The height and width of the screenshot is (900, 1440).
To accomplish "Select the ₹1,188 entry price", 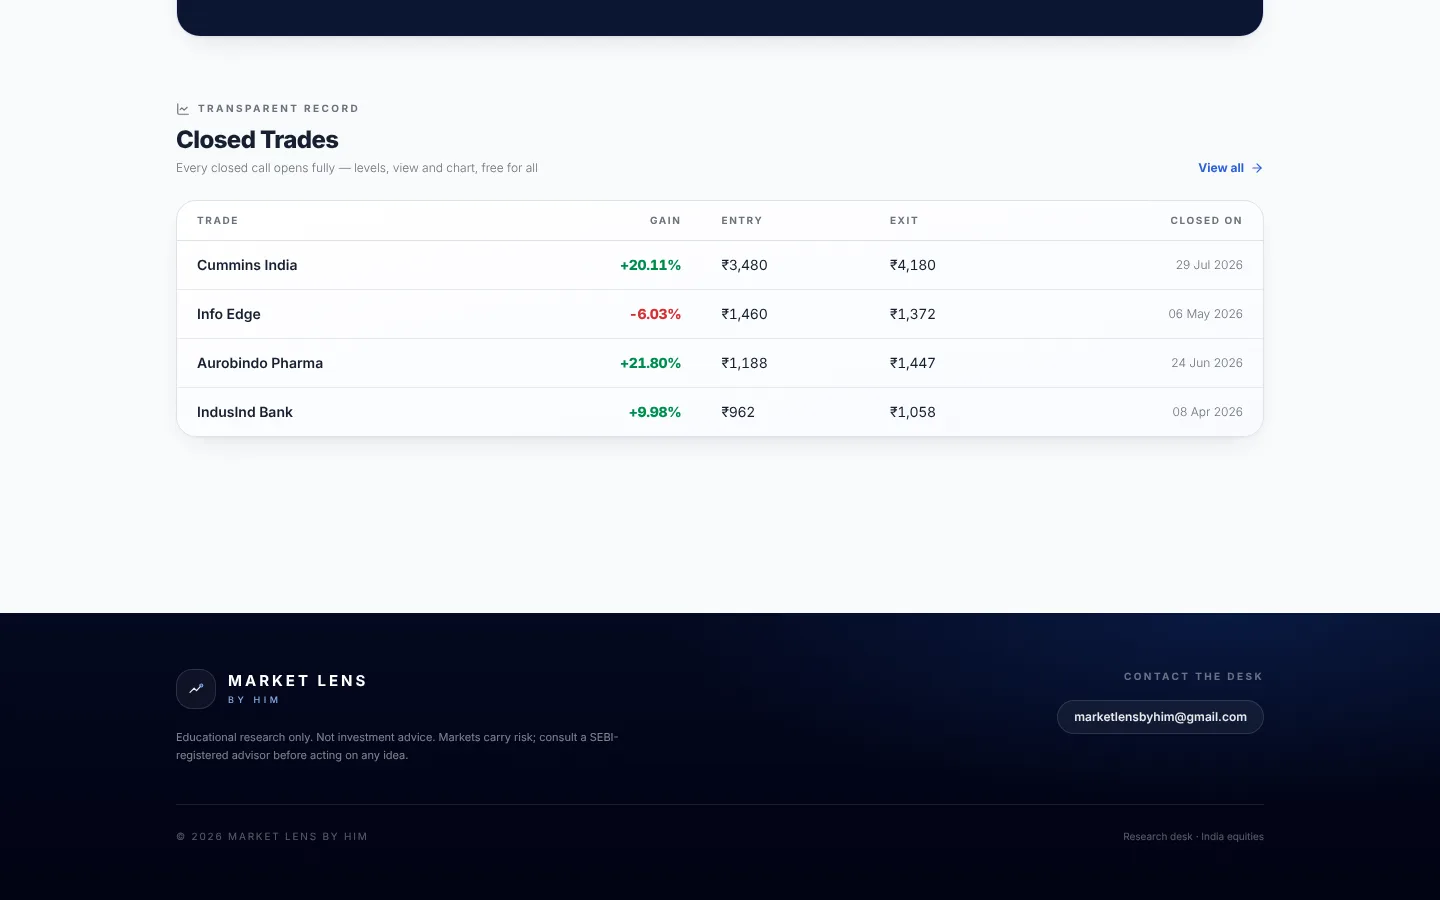I will pyautogui.click(x=744, y=363).
